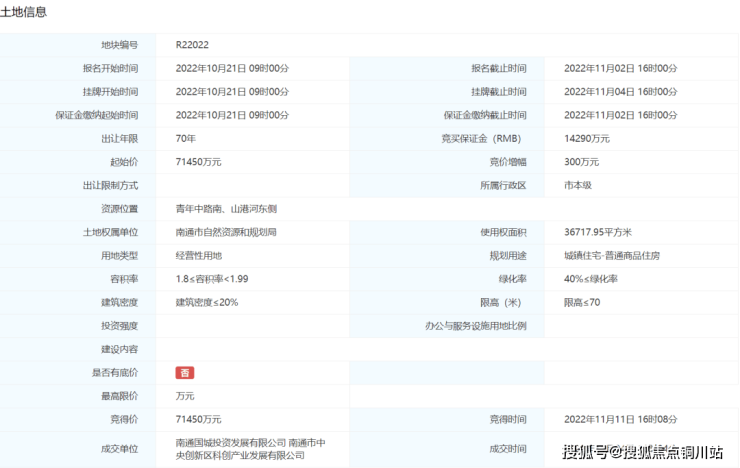The height and width of the screenshot is (468, 740).
Task: Click the 报名开始时间 date value
Action: pyautogui.click(x=232, y=68)
